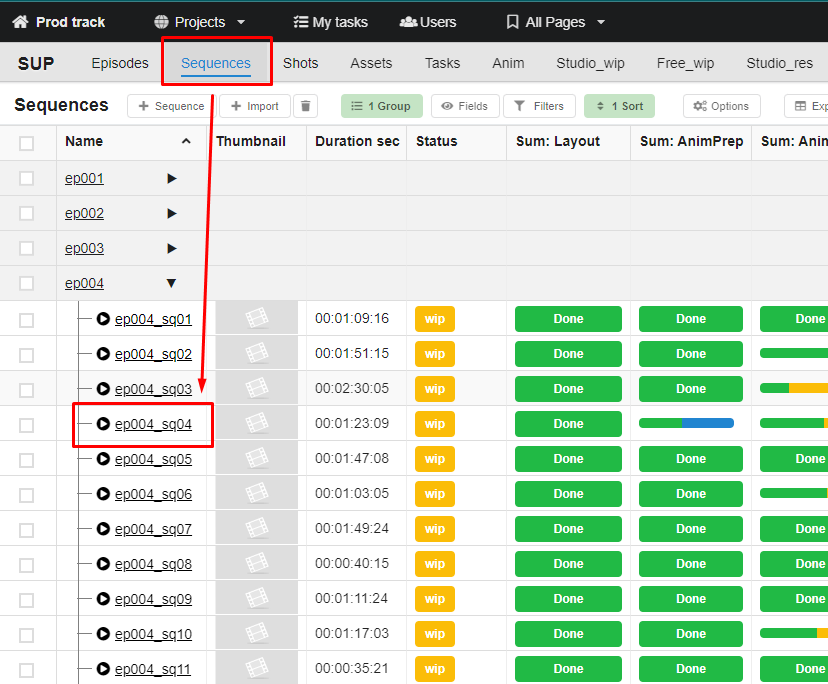Click play icon beside ep004_sq01
The image size is (828, 684).
[x=103, y=319]
